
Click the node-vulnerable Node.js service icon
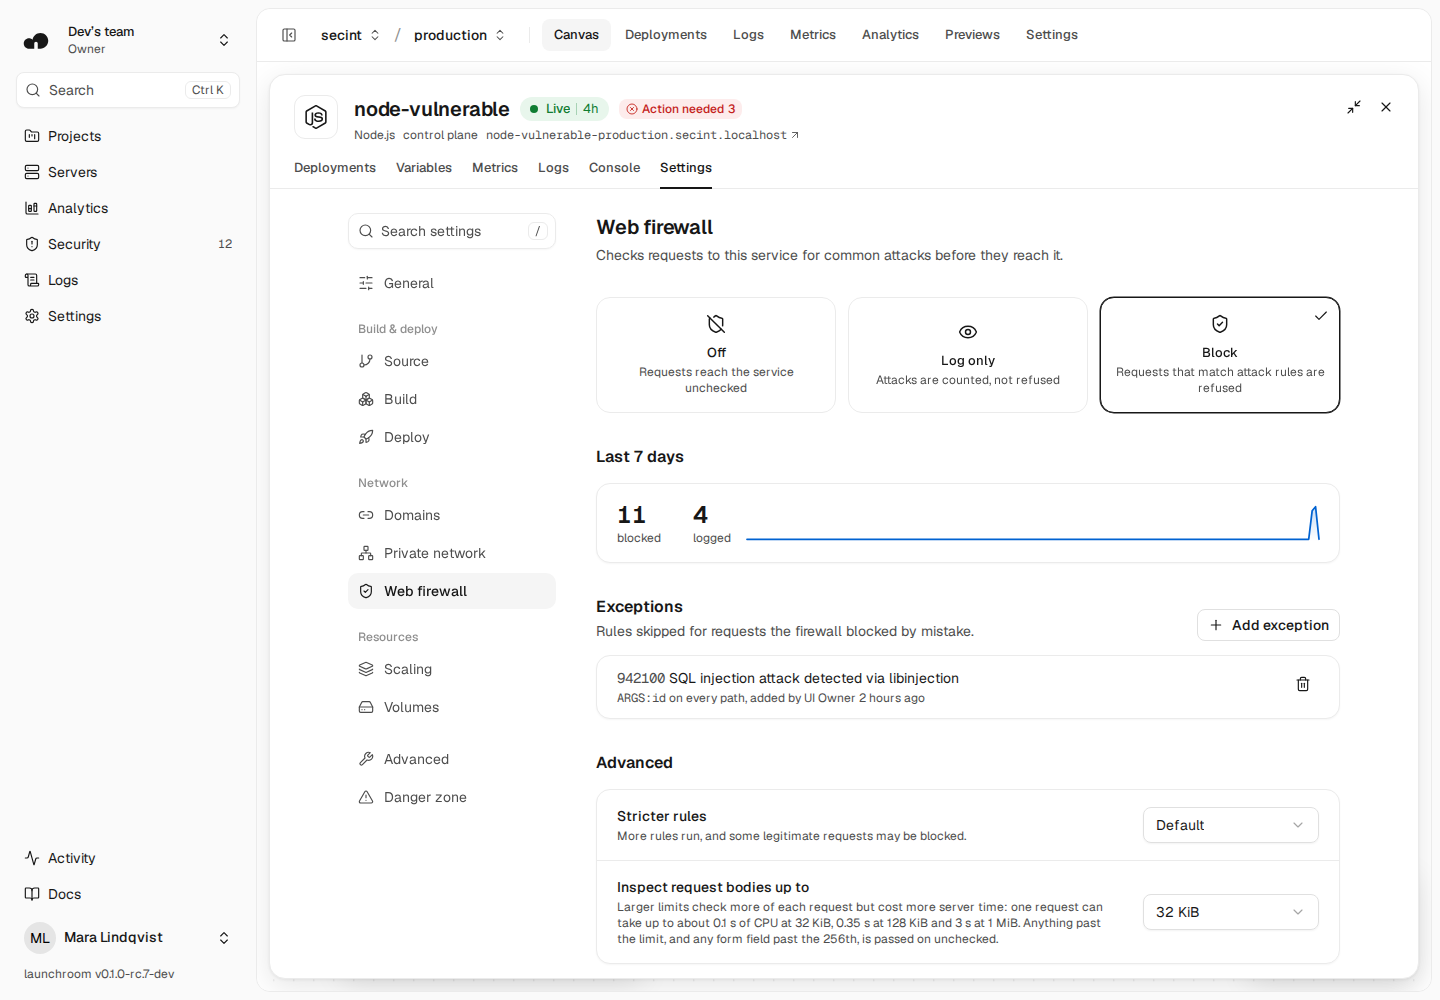(x=316, y=117)
